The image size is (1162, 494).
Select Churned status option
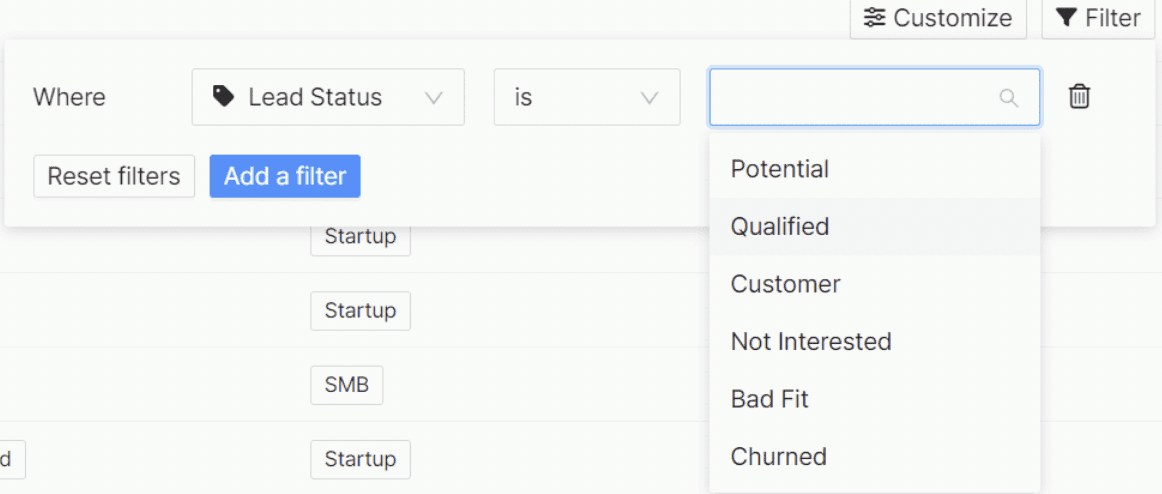pos(778,457)
